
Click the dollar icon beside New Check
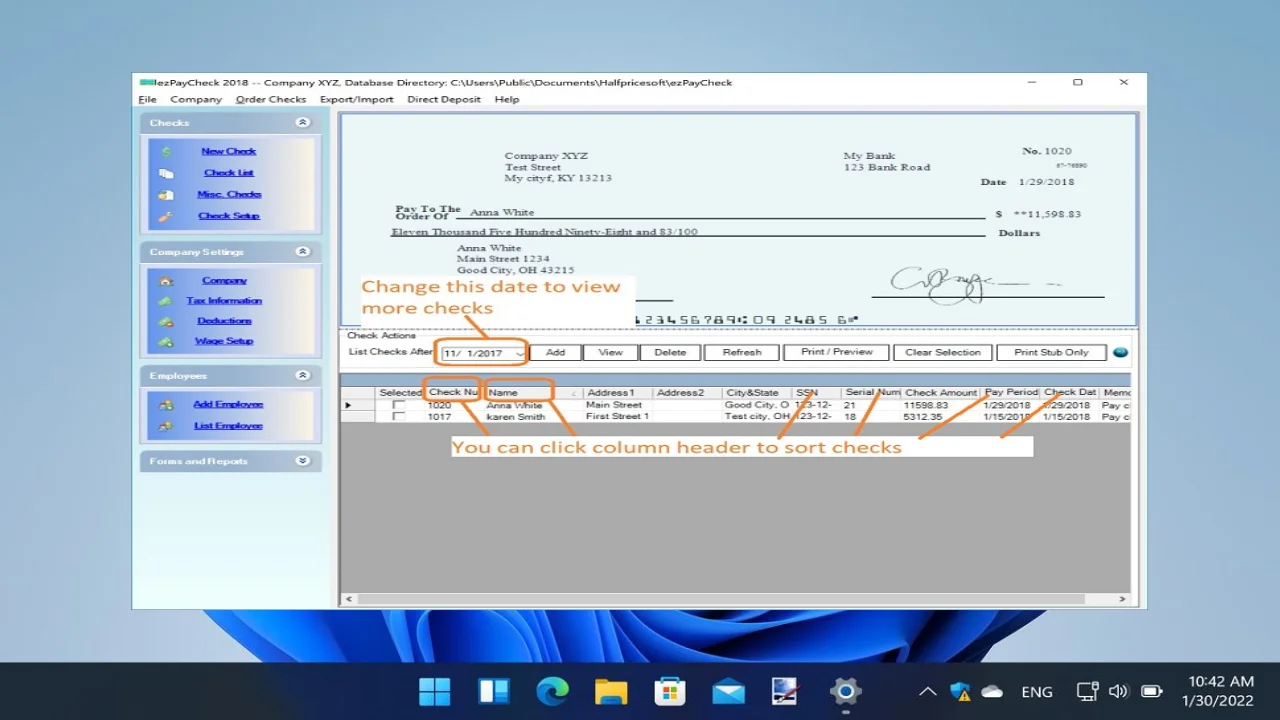(166, 152)
